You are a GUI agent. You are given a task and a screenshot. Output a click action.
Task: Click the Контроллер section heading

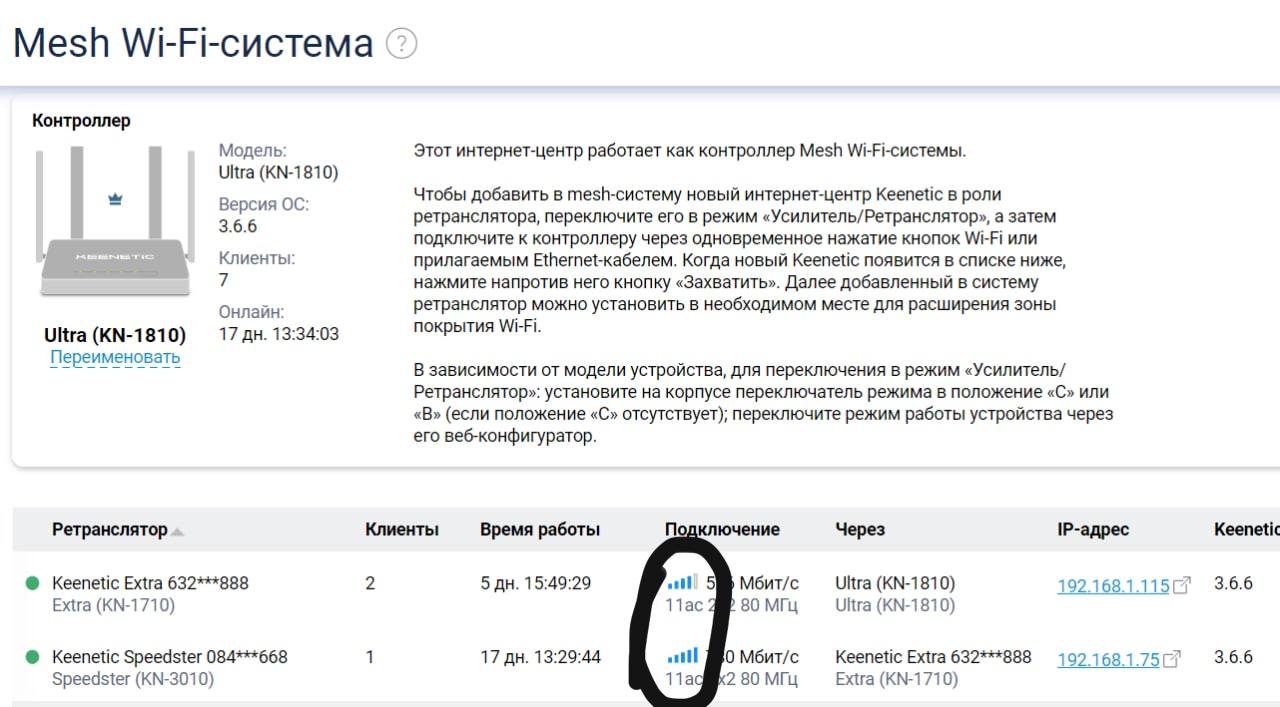pyautogui.click(x=81, y=121)
